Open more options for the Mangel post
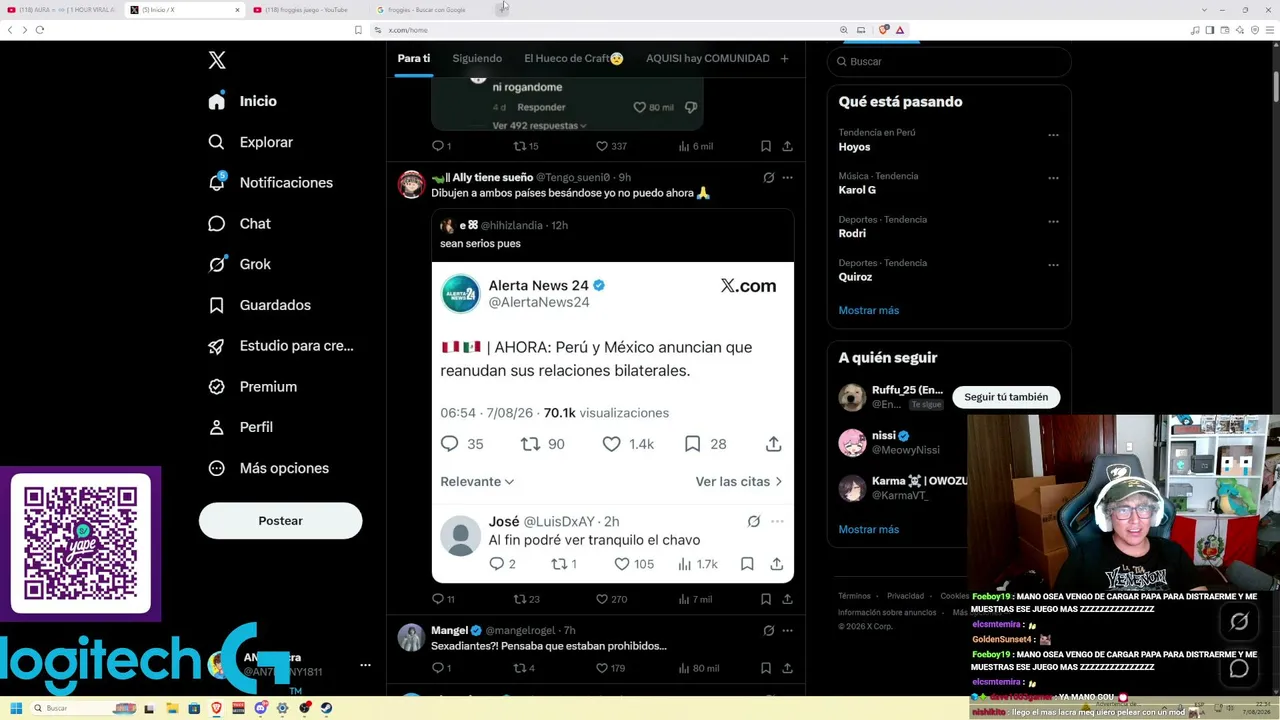The width and height of the screenshot is (1280, 720). (788, 631)
